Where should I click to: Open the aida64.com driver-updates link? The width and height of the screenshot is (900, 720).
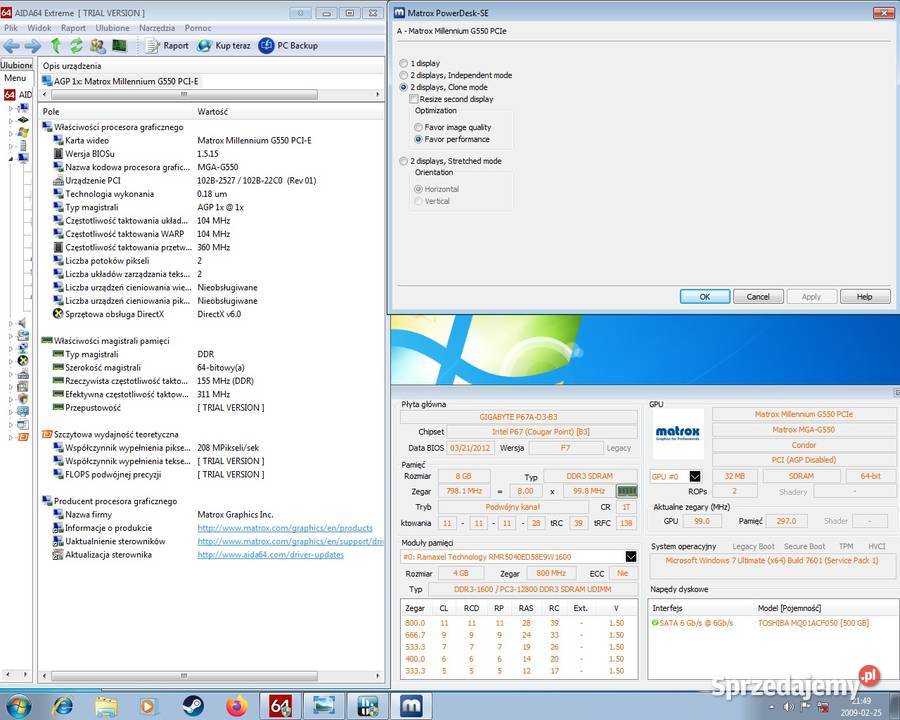coord(270,555)
